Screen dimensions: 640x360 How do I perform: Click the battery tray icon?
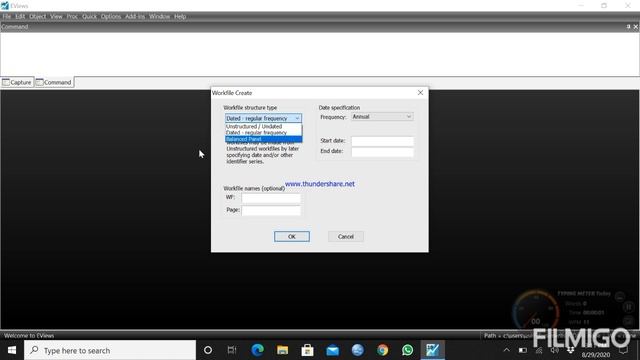(x=523, y=350)
